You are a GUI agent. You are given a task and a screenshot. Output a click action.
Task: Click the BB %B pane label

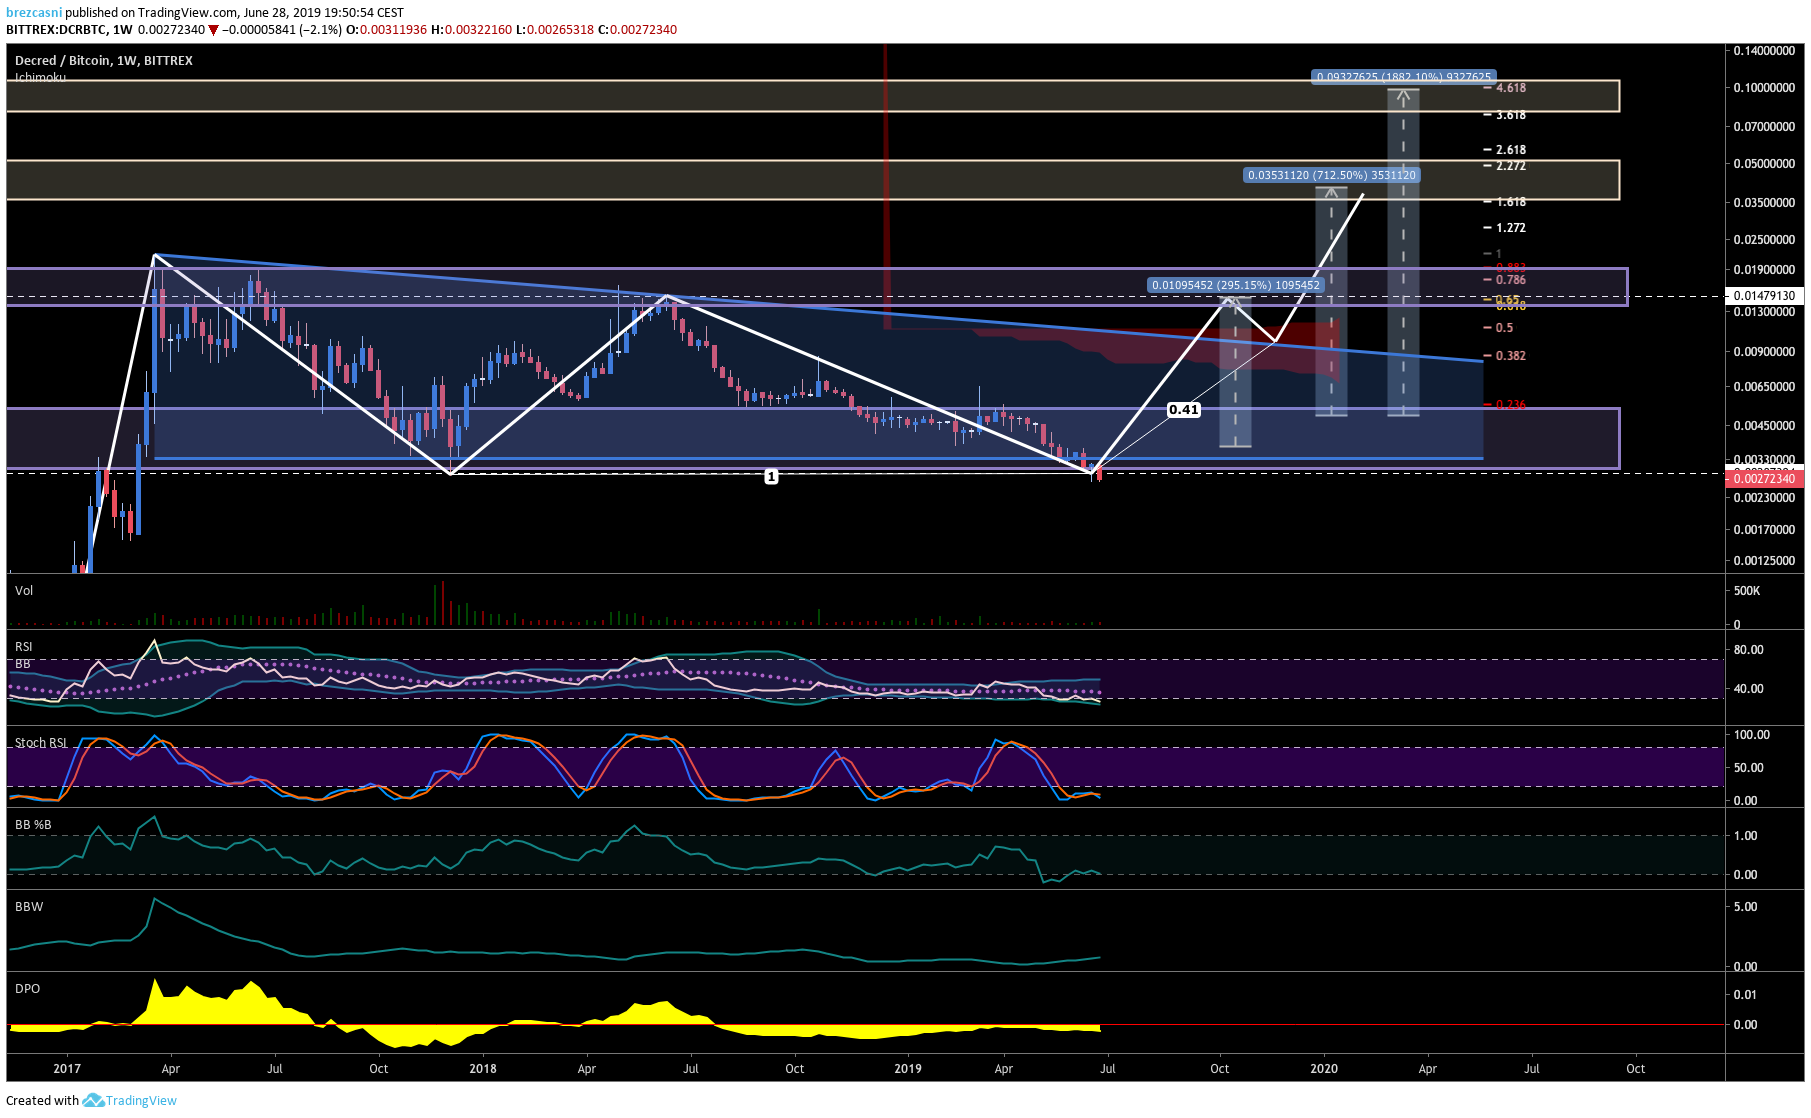point(33,825)
